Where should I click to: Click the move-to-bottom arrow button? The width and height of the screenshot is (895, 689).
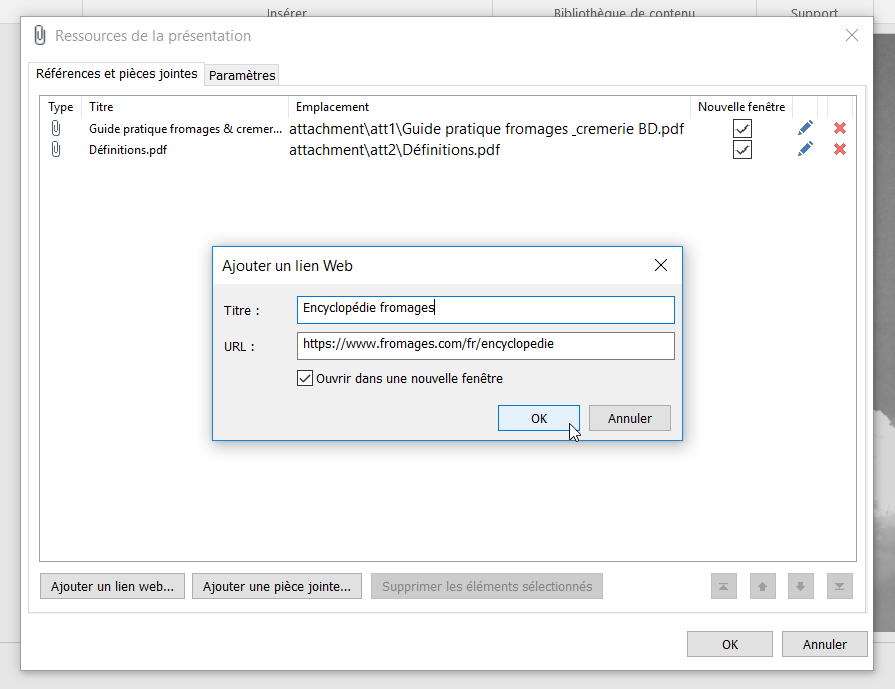coord(839,587)
